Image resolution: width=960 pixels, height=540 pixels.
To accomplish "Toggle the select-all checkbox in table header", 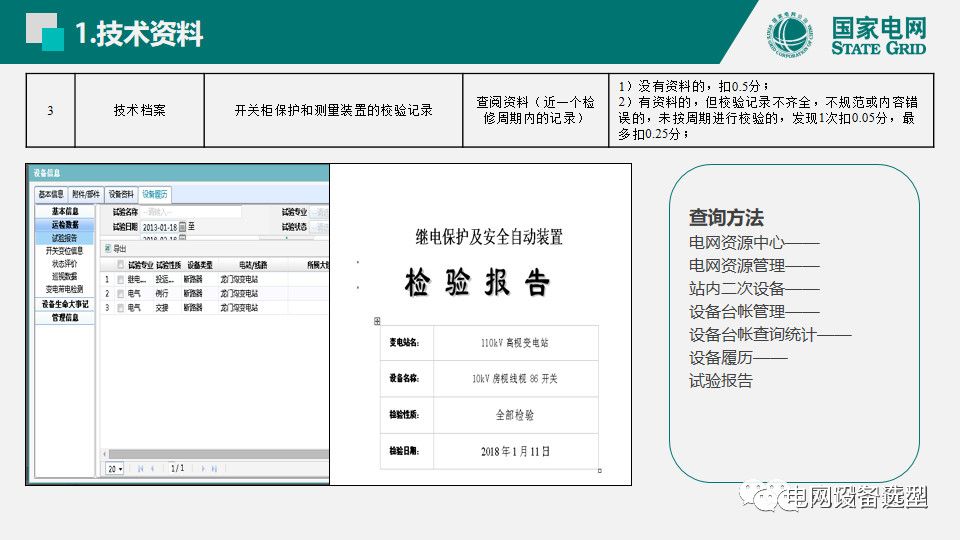I will pos(120,265).
